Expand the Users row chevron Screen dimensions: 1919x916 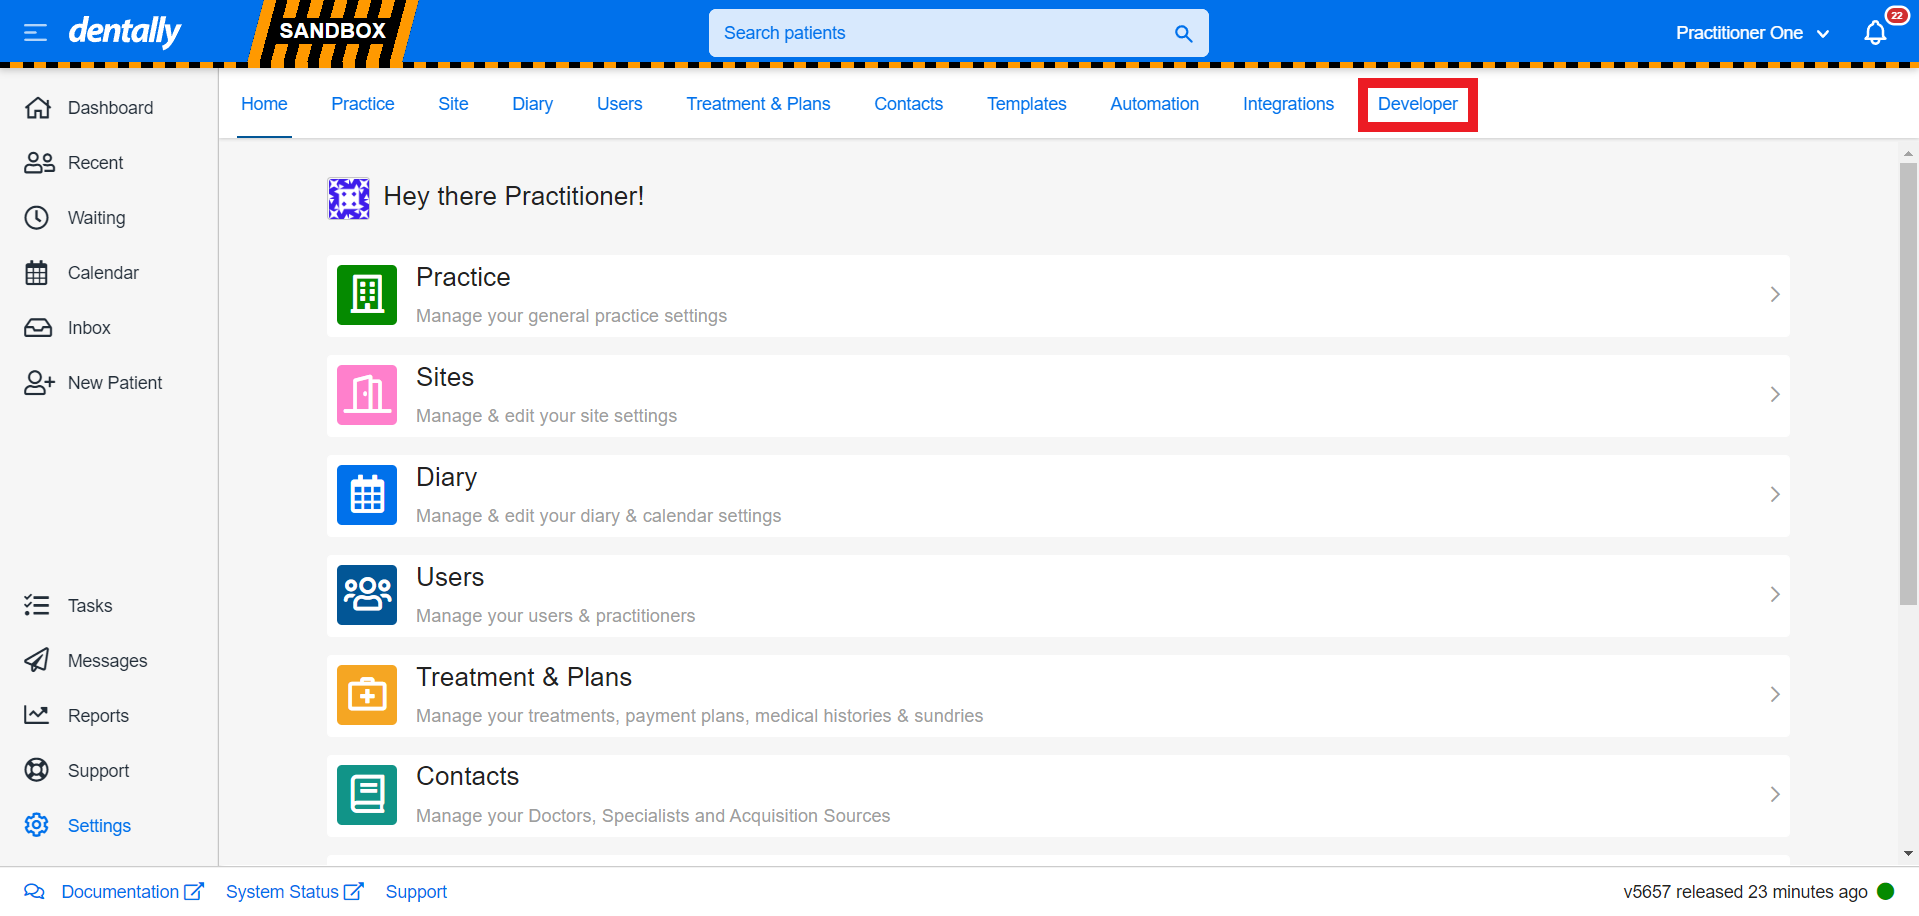1775,594
